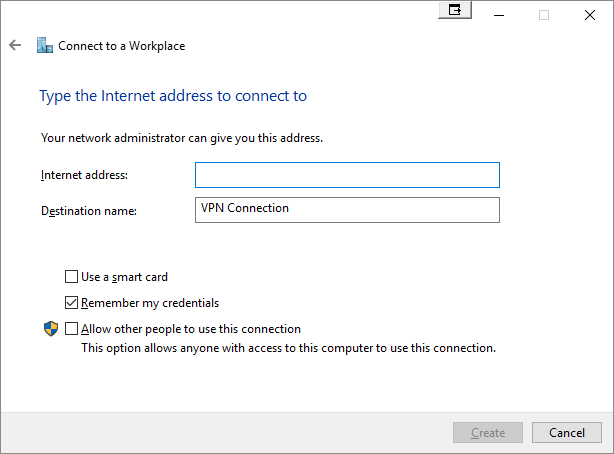The image size is (614, 454).
Task: Focus the Internet address text box
Action: (x=347, y=175)
